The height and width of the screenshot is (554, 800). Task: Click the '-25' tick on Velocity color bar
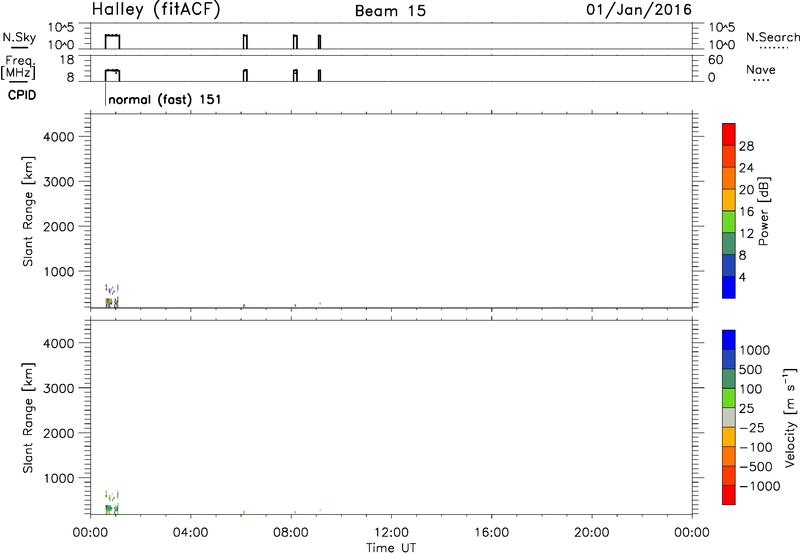(752, 427)
